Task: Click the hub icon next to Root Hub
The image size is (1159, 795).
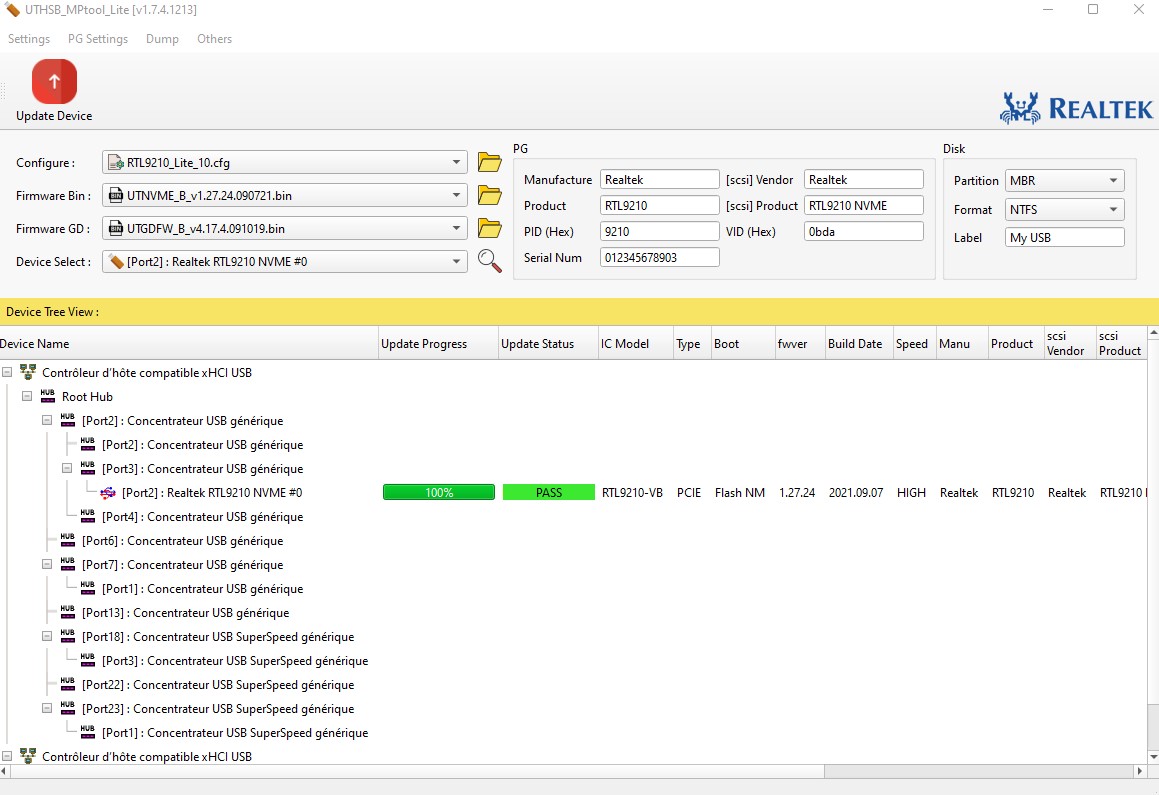Action: click(48, 397)
